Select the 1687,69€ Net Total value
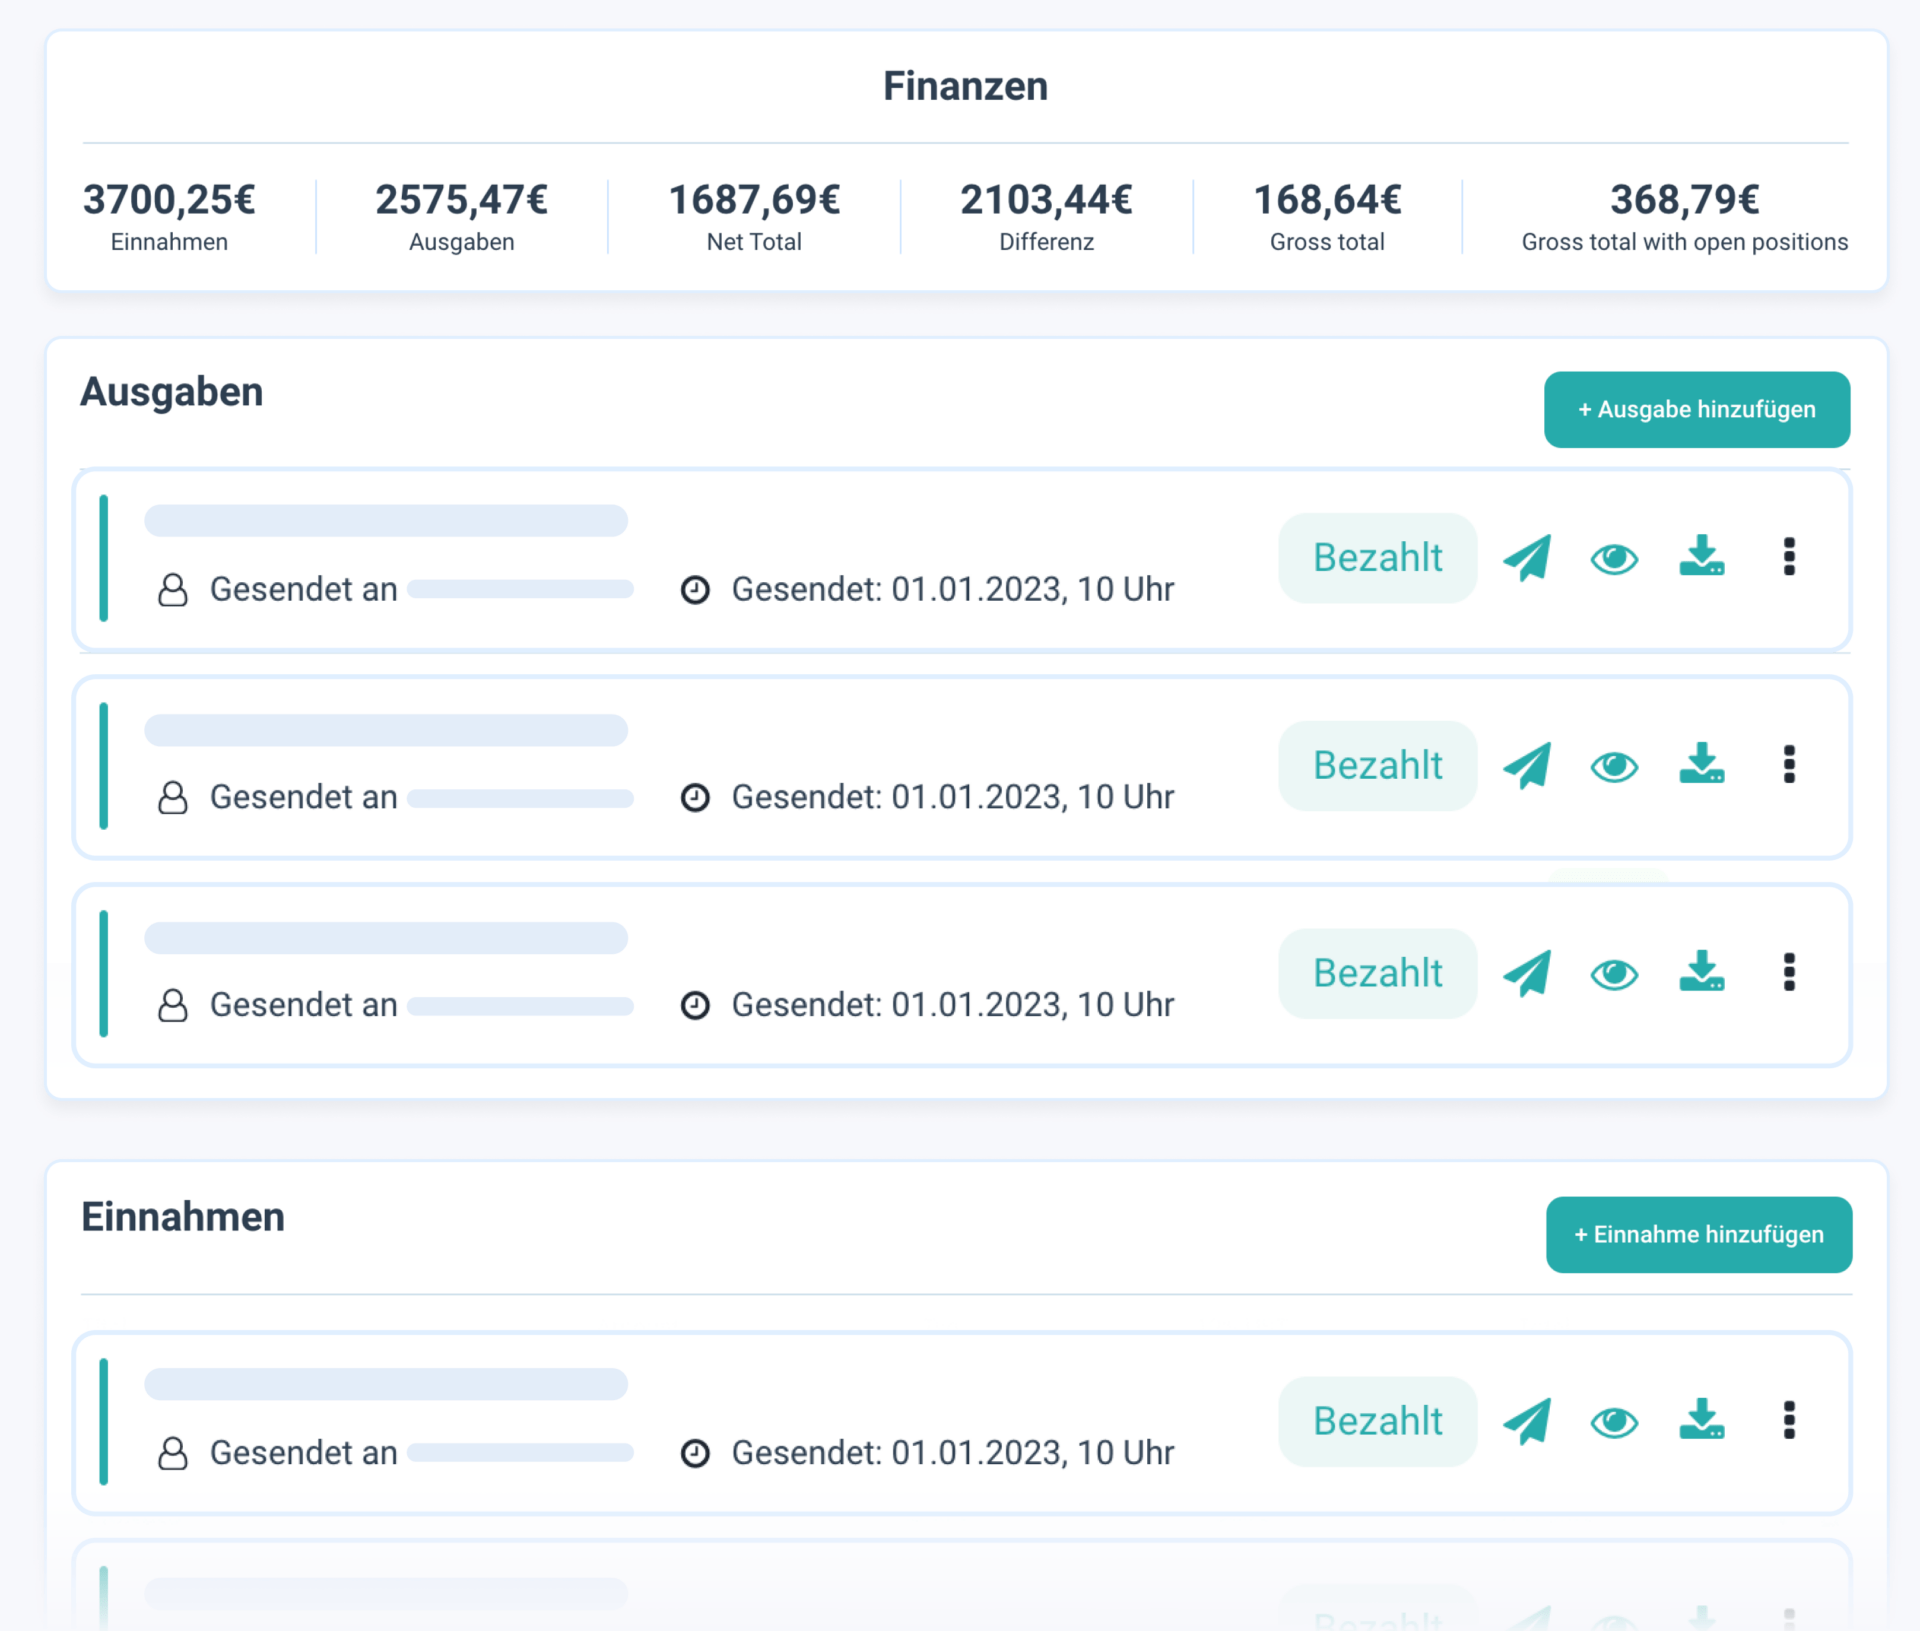The width and height of the screenshot is (1920, 1631). pos(754,200)
